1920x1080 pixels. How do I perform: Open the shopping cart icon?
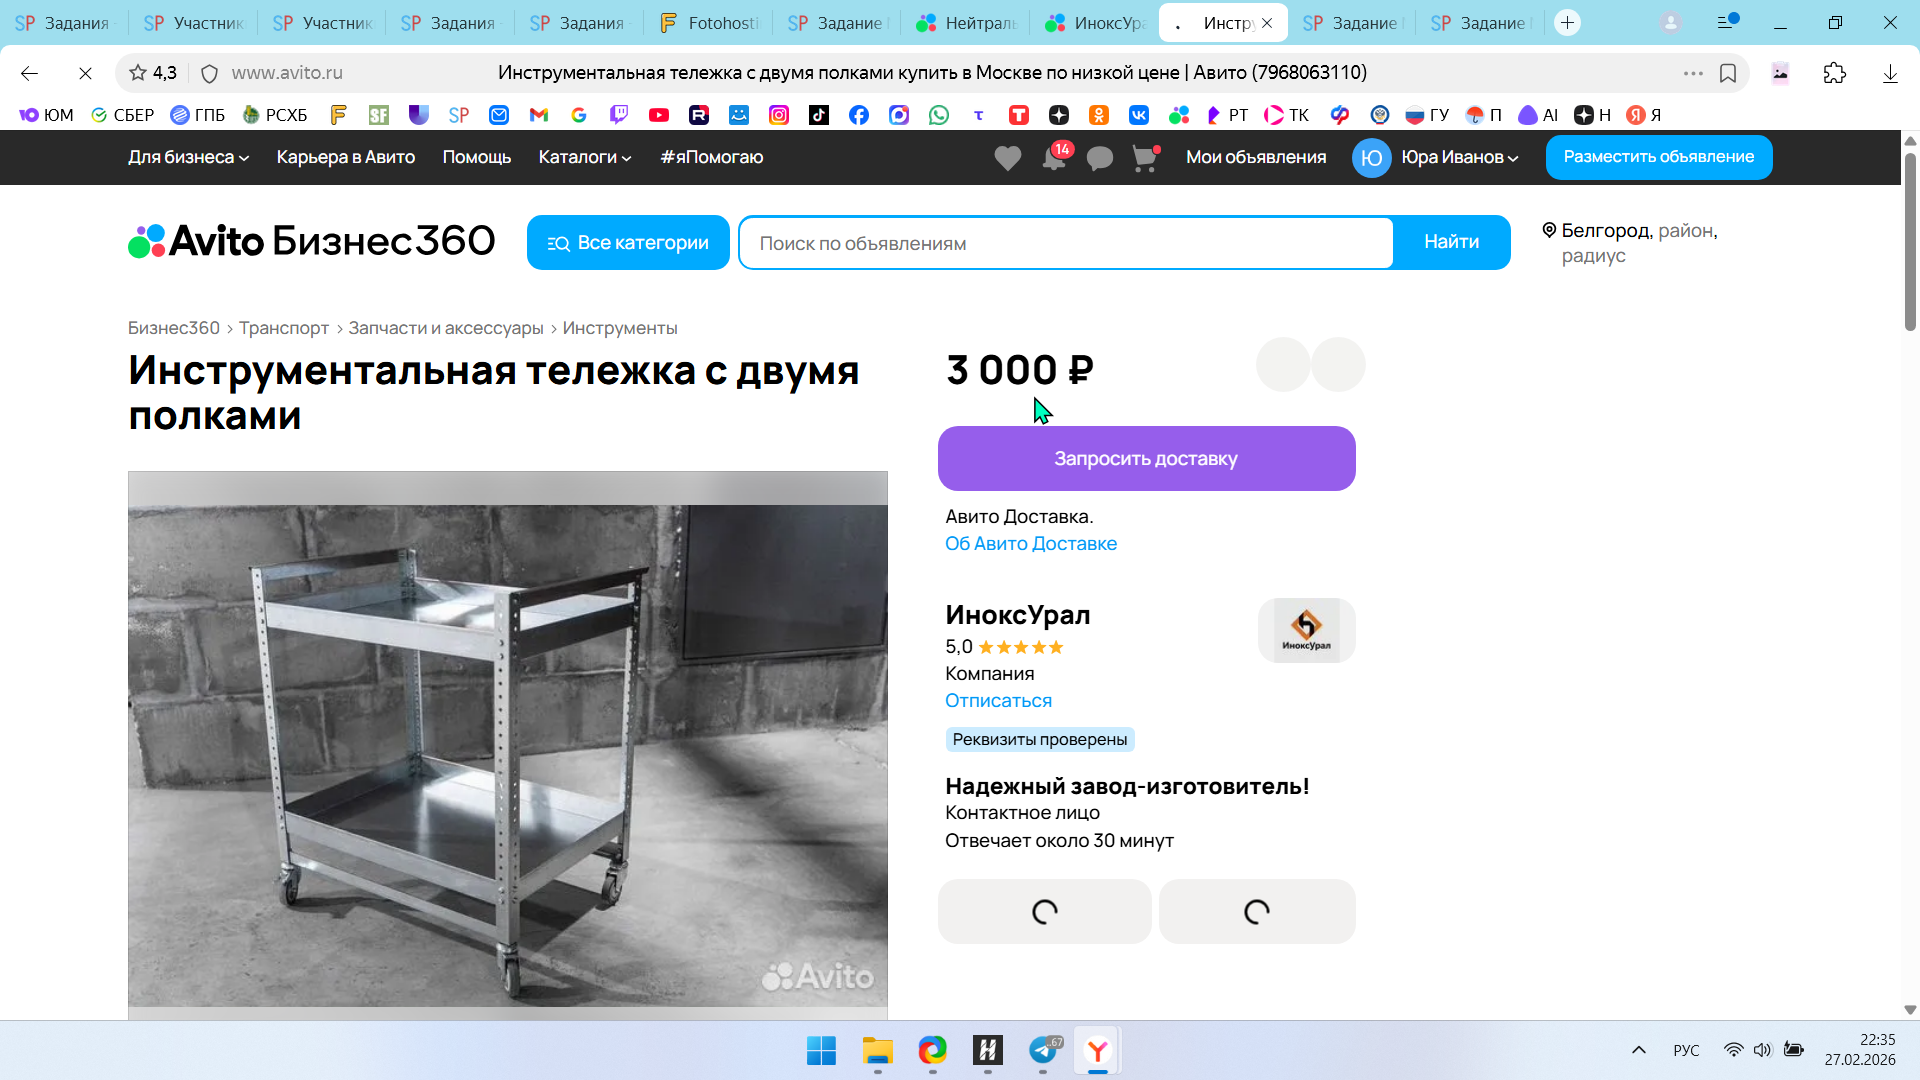click(x=1145, y=158)
